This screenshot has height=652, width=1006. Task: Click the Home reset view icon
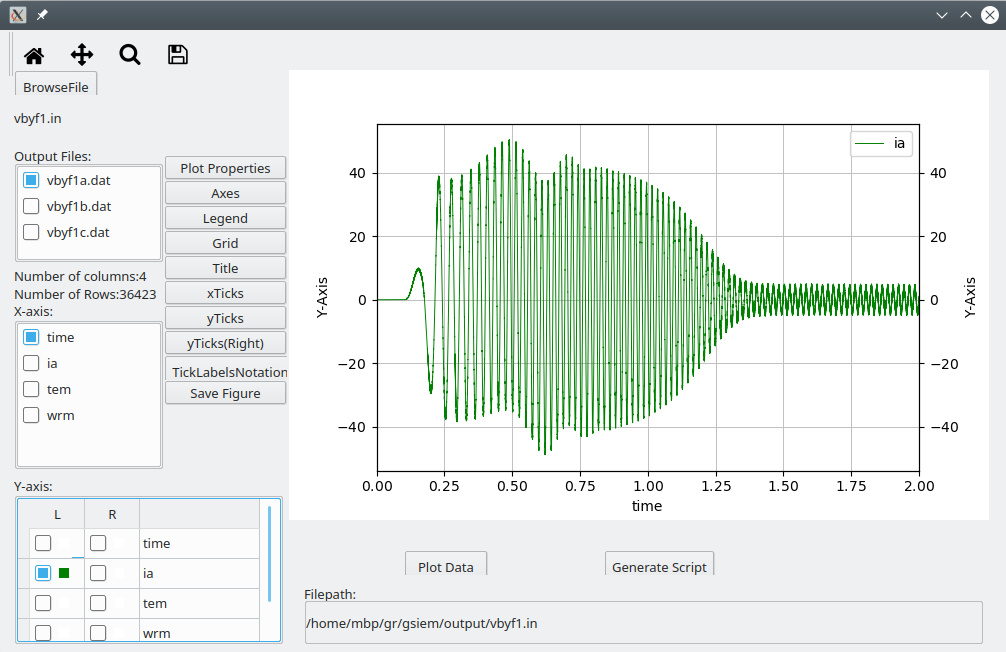click(x=34, y=55)
